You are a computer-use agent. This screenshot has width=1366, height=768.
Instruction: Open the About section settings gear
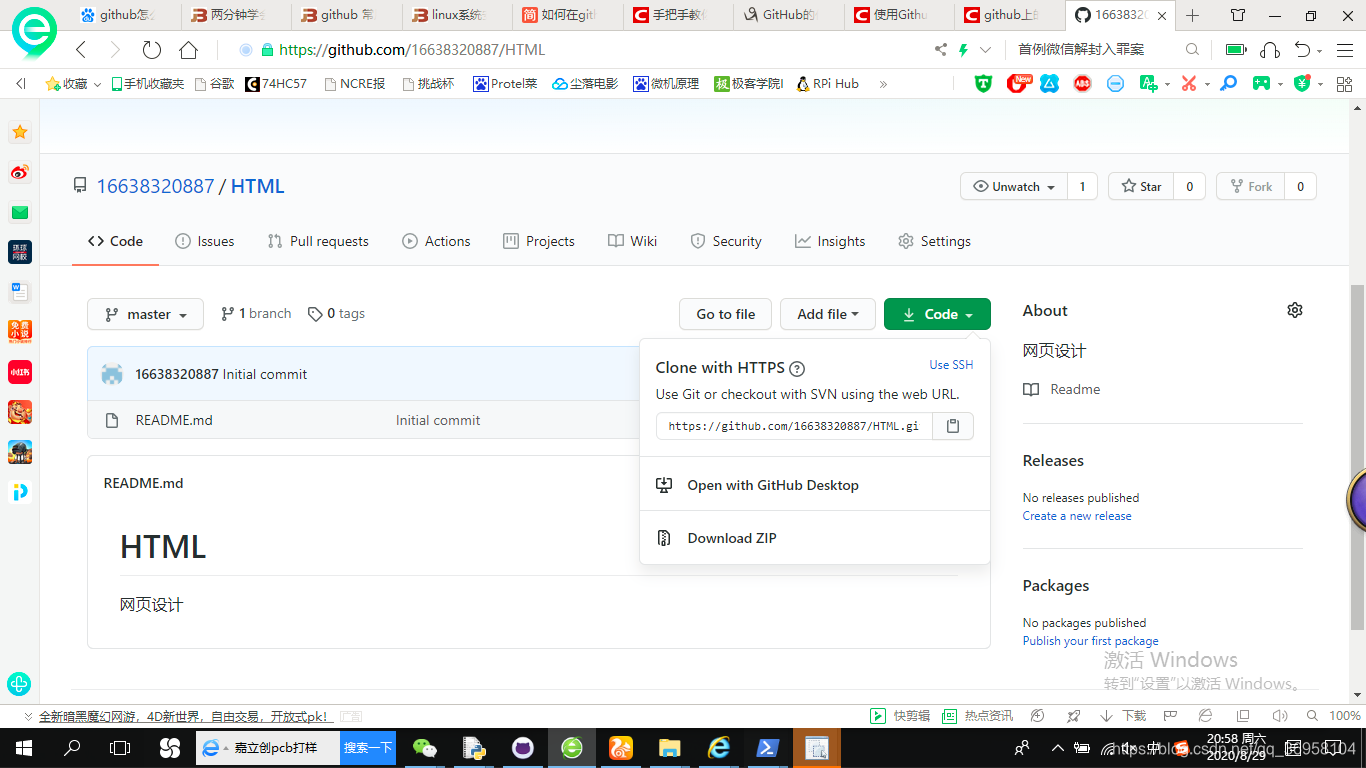click(x=1295, y=310)
